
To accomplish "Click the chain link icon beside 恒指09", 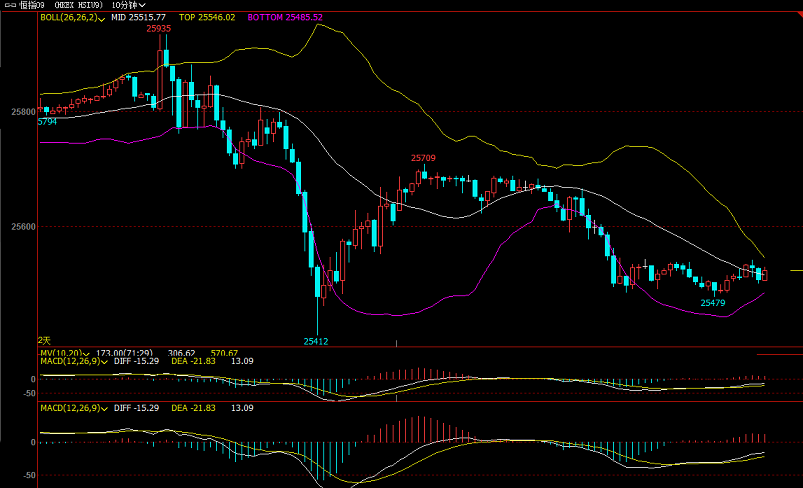I will 10,5.
